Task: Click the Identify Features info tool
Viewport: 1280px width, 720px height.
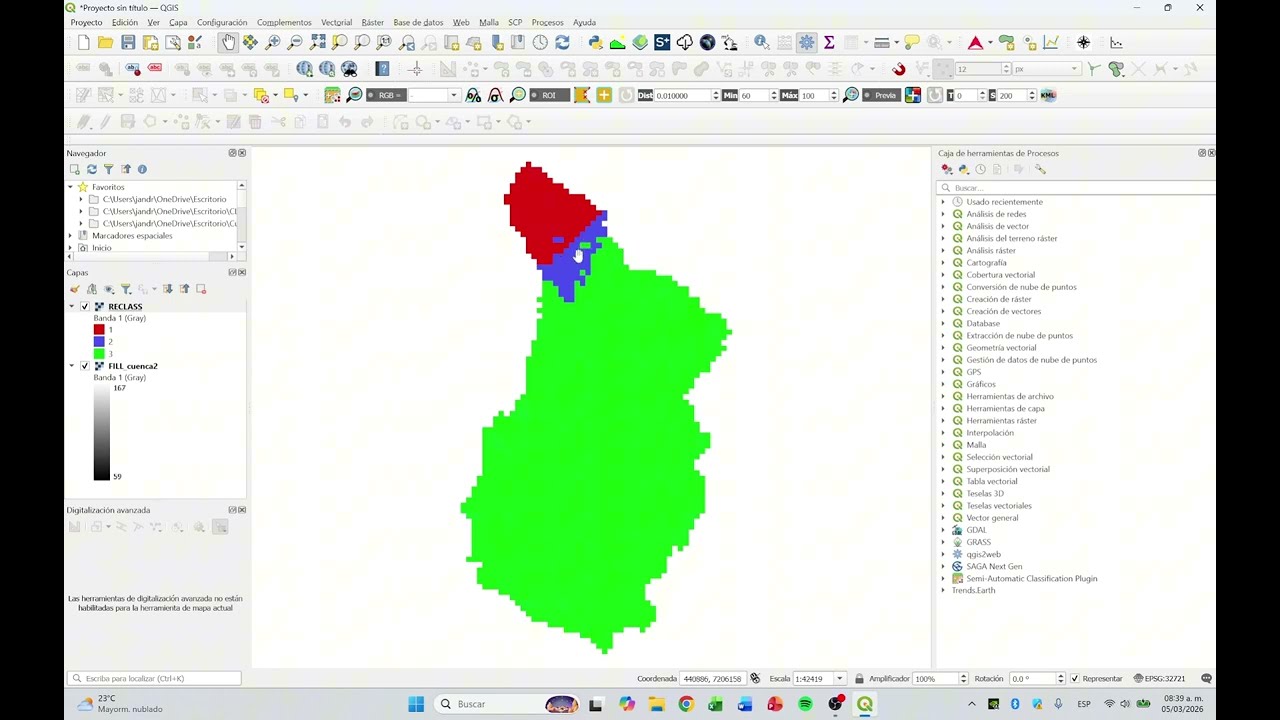Action: pos(762,42)
